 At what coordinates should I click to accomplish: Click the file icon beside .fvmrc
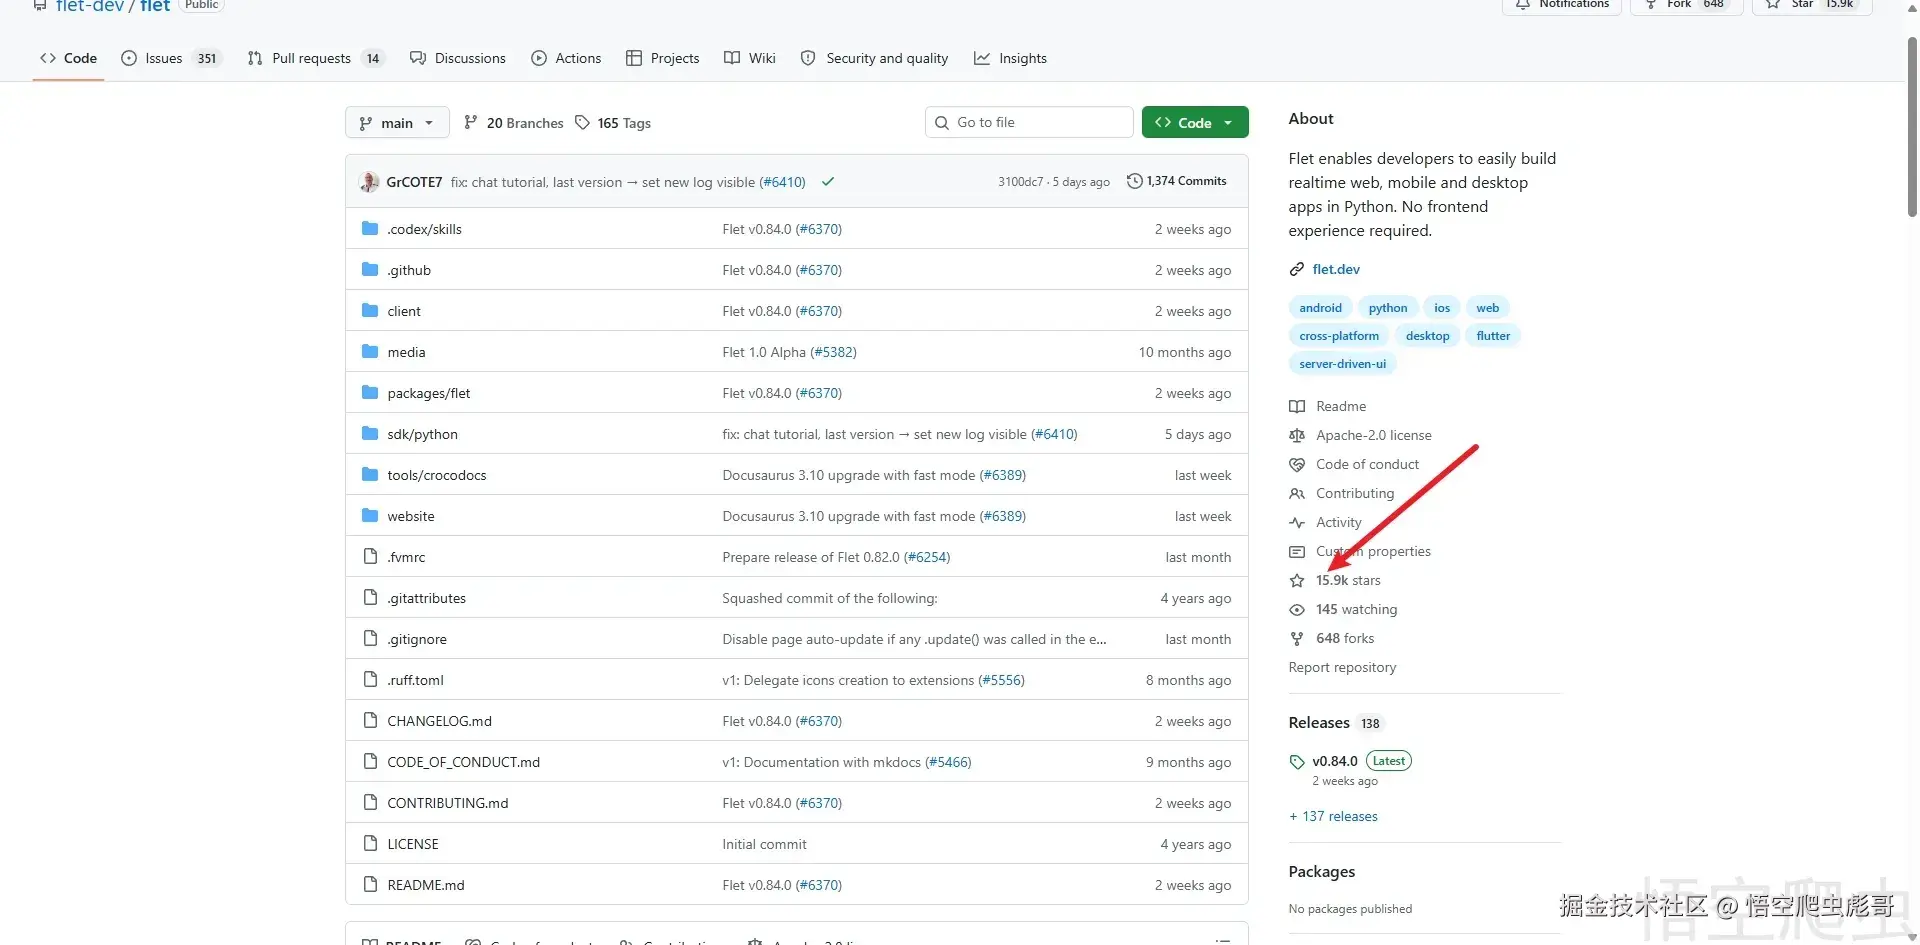click(x=370, y=556)
